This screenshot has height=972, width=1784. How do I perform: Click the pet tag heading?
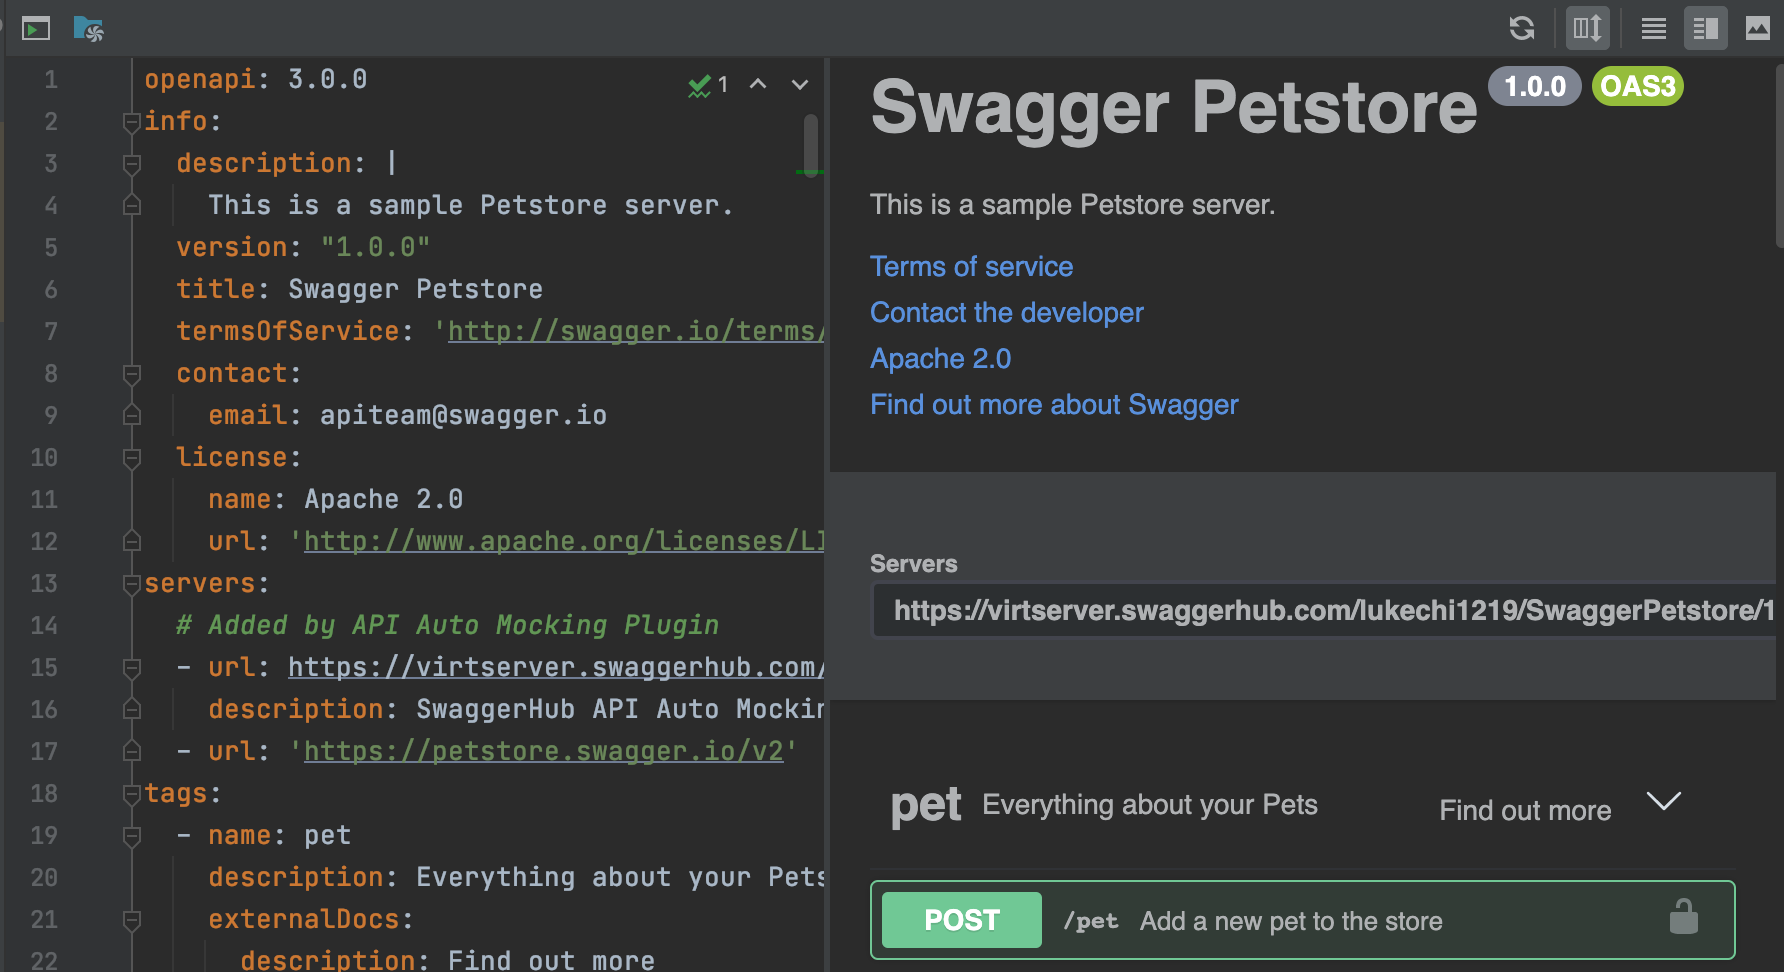[x=926, y=806]
